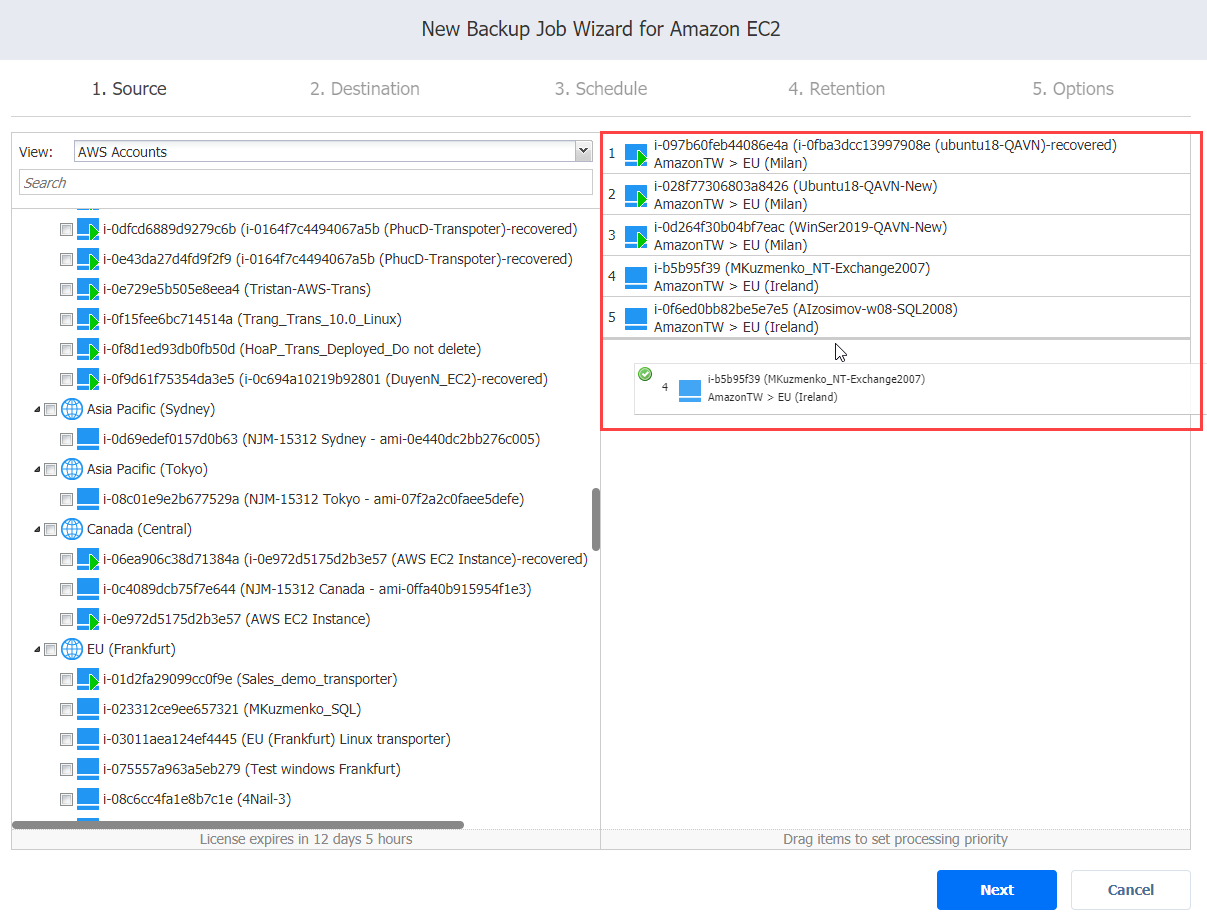Check the box for Trang_Trans_10.0_Linux
1207x915 pixels.
tap(66, 320)
